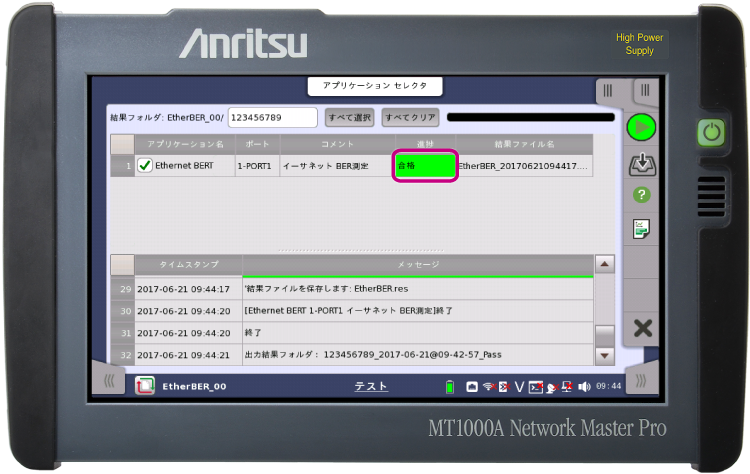Expand the left side panel with the ⟨⟨⟨ handle
750x474 pixels.
tap(109, 381)
